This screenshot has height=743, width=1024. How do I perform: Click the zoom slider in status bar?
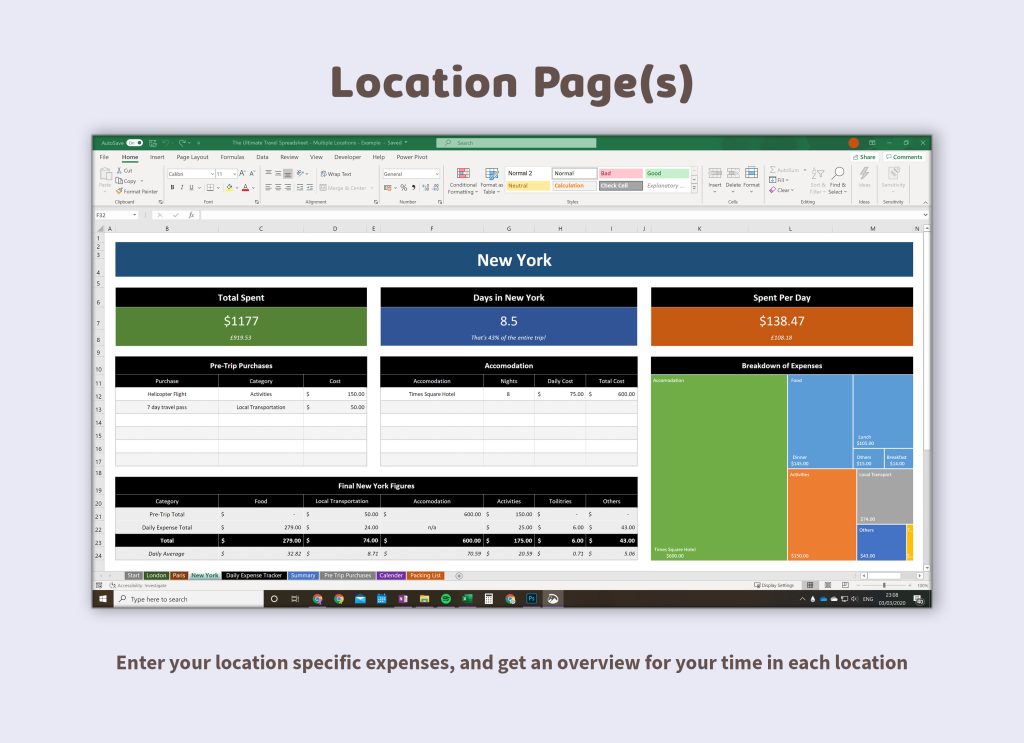point(884,585)
